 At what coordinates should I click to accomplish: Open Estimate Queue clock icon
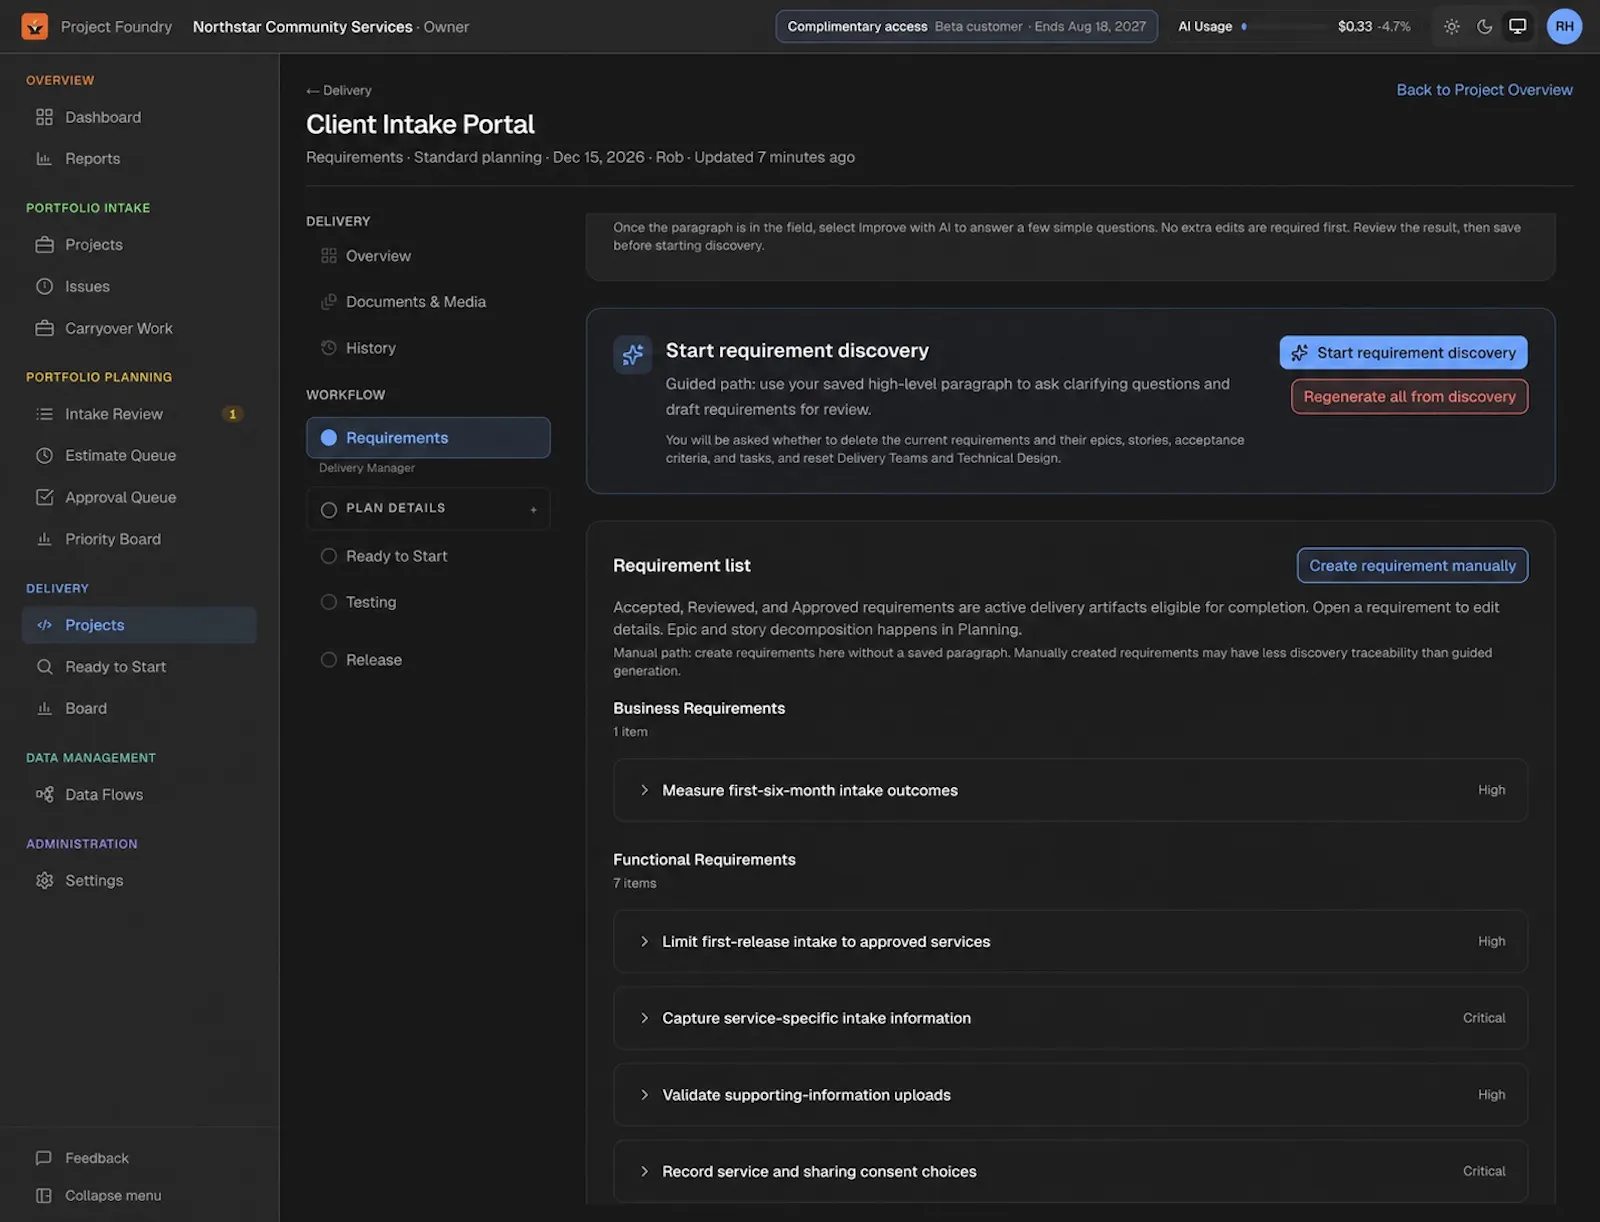click(x=44, y=455)
